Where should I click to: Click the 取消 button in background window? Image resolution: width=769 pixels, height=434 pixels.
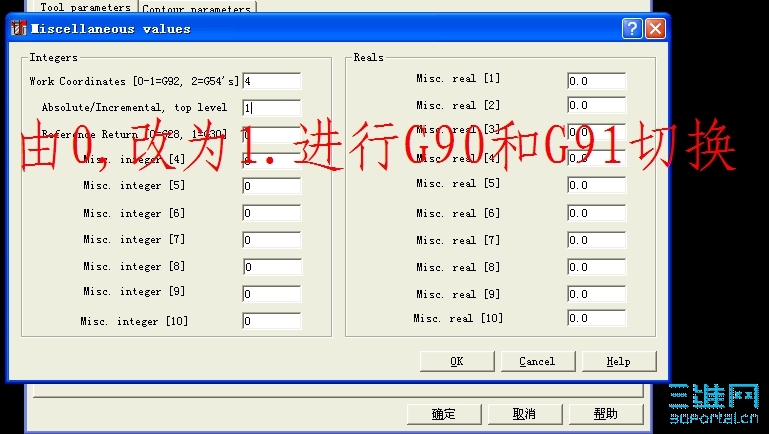point(524,414)
